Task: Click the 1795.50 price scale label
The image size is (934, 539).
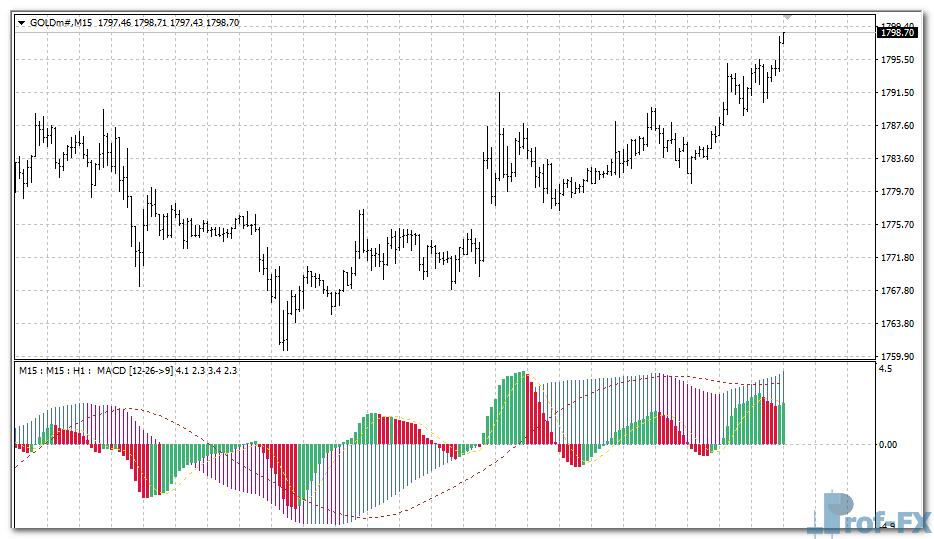Action: (896, 60)
